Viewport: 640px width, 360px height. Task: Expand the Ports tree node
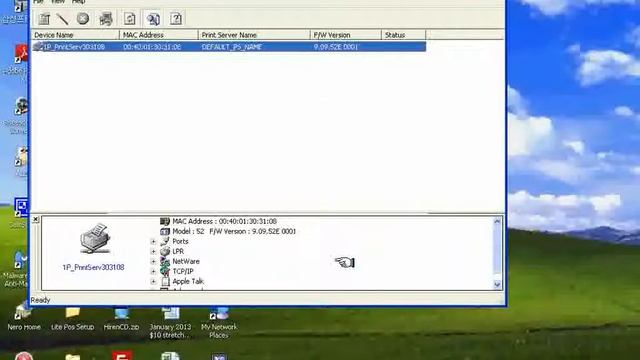click(153, 242)
